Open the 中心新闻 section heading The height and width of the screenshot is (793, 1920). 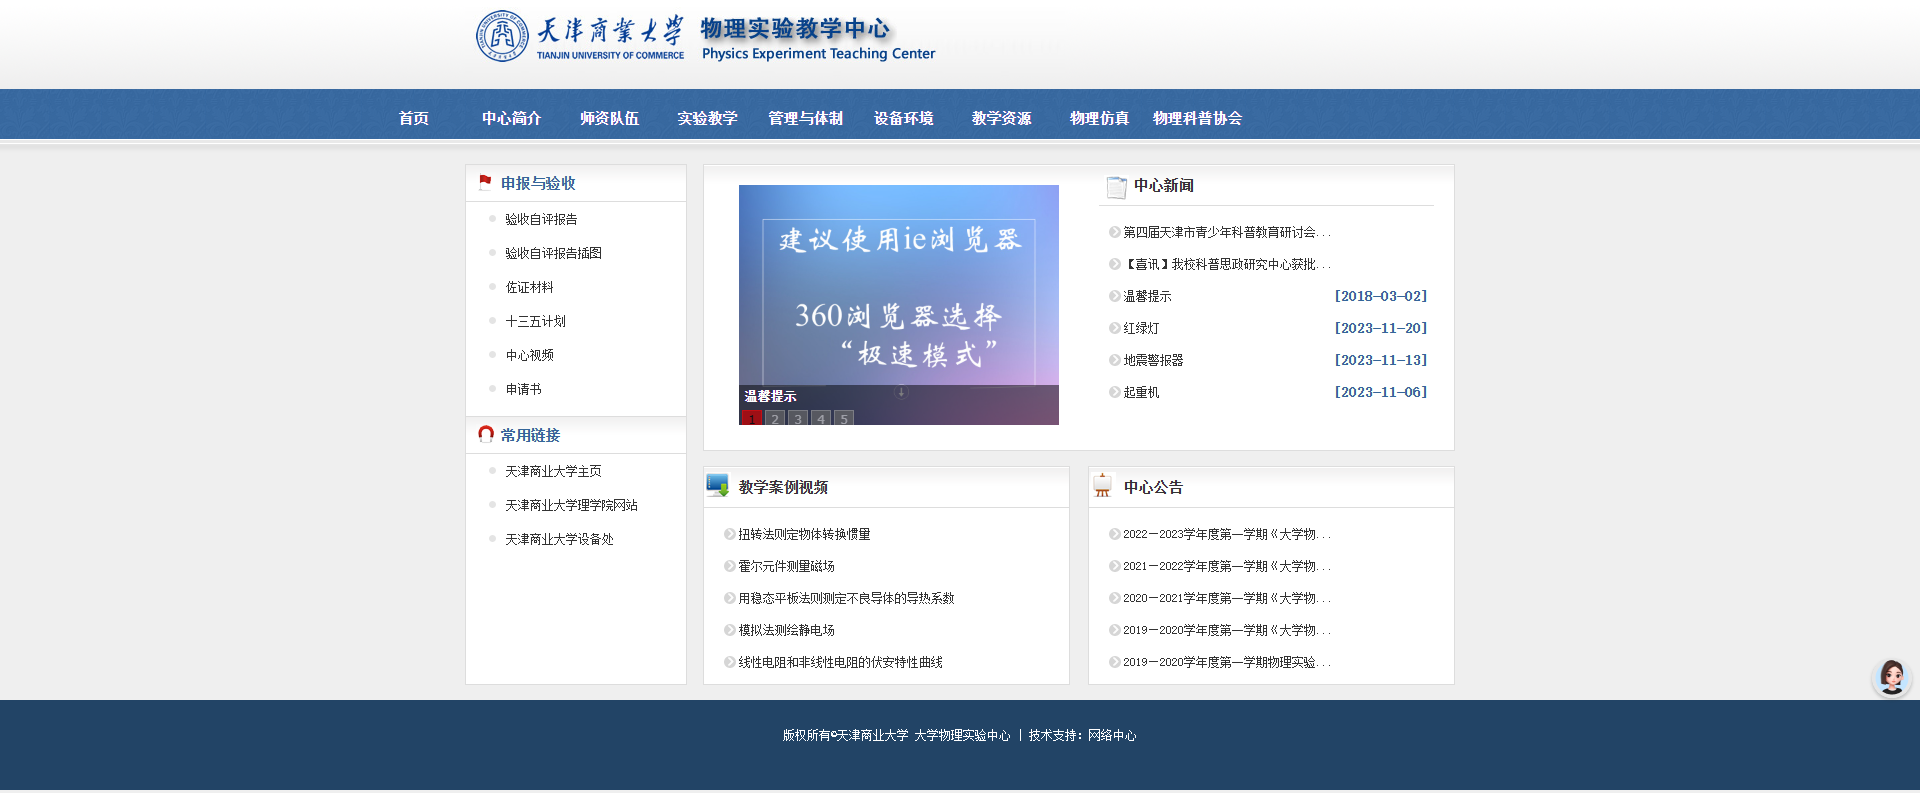click(x=1163, y=186)
